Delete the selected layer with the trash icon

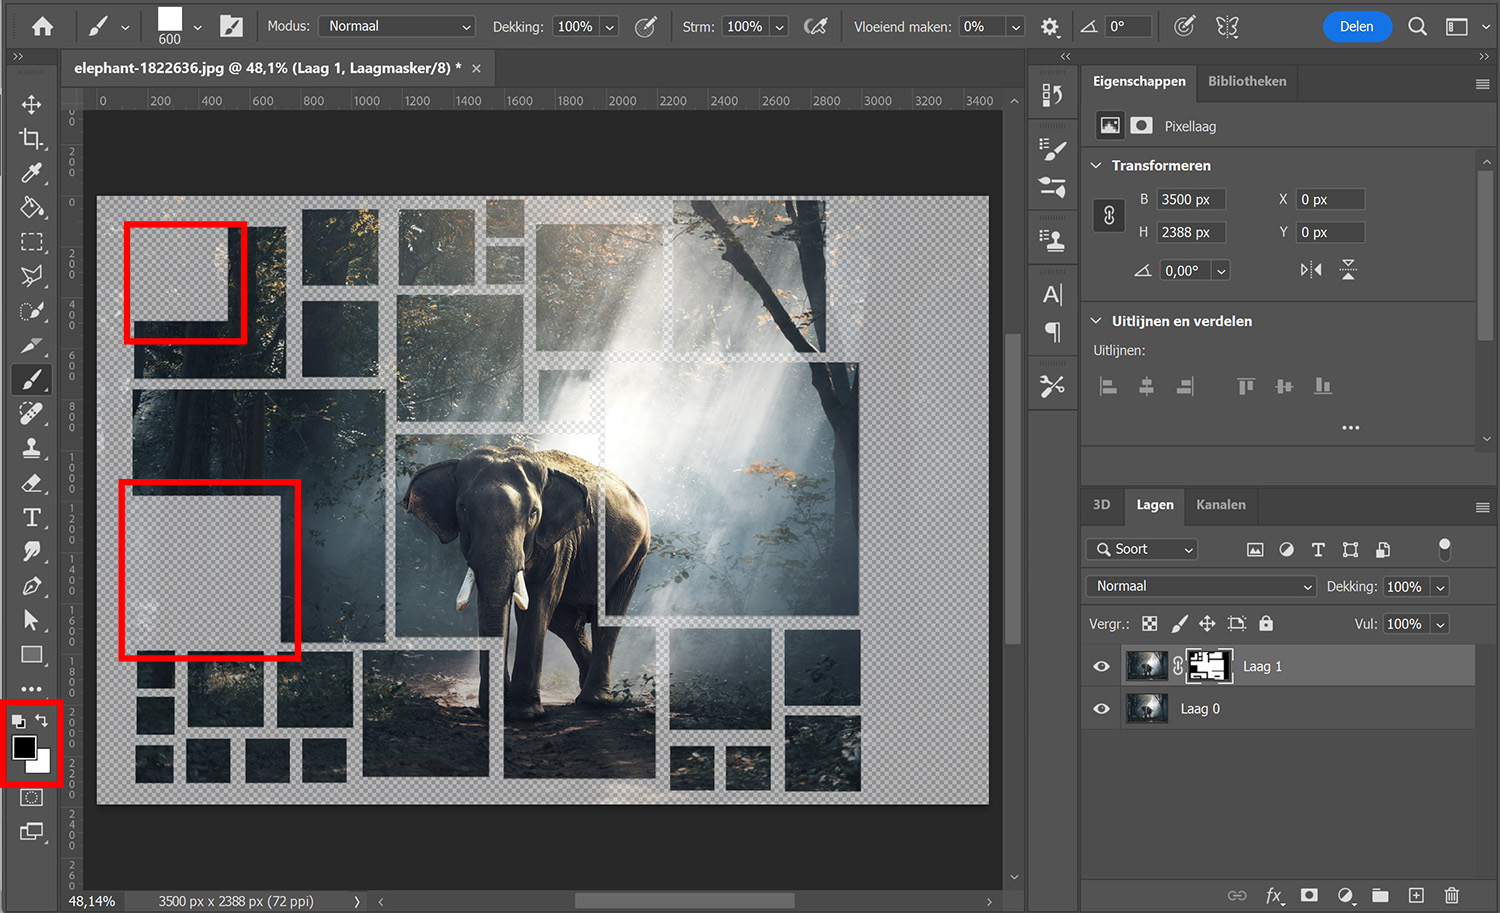click(x=1452, y=896)
